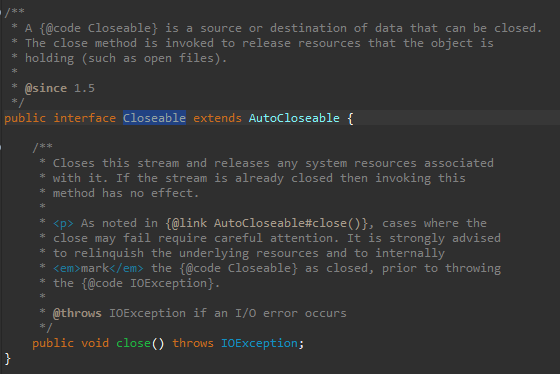This screenshot has height=374, width=560.
Task: Click the close method name in the declaration
Action: (x=133, y=343)
